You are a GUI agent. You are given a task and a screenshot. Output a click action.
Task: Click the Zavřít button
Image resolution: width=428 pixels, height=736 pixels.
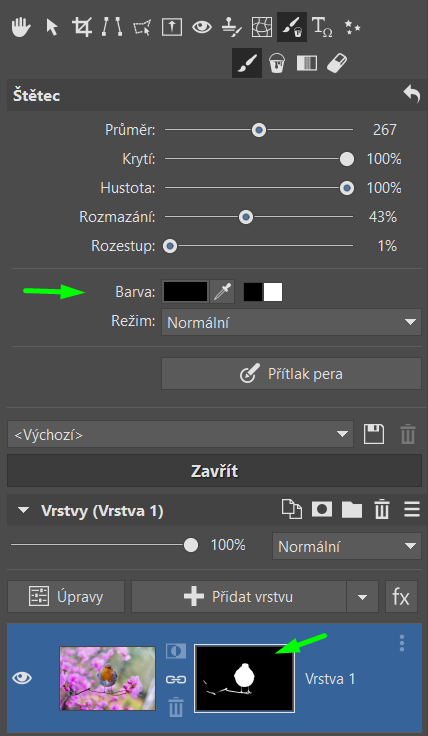pyautogui.click(x=214, y=471)
